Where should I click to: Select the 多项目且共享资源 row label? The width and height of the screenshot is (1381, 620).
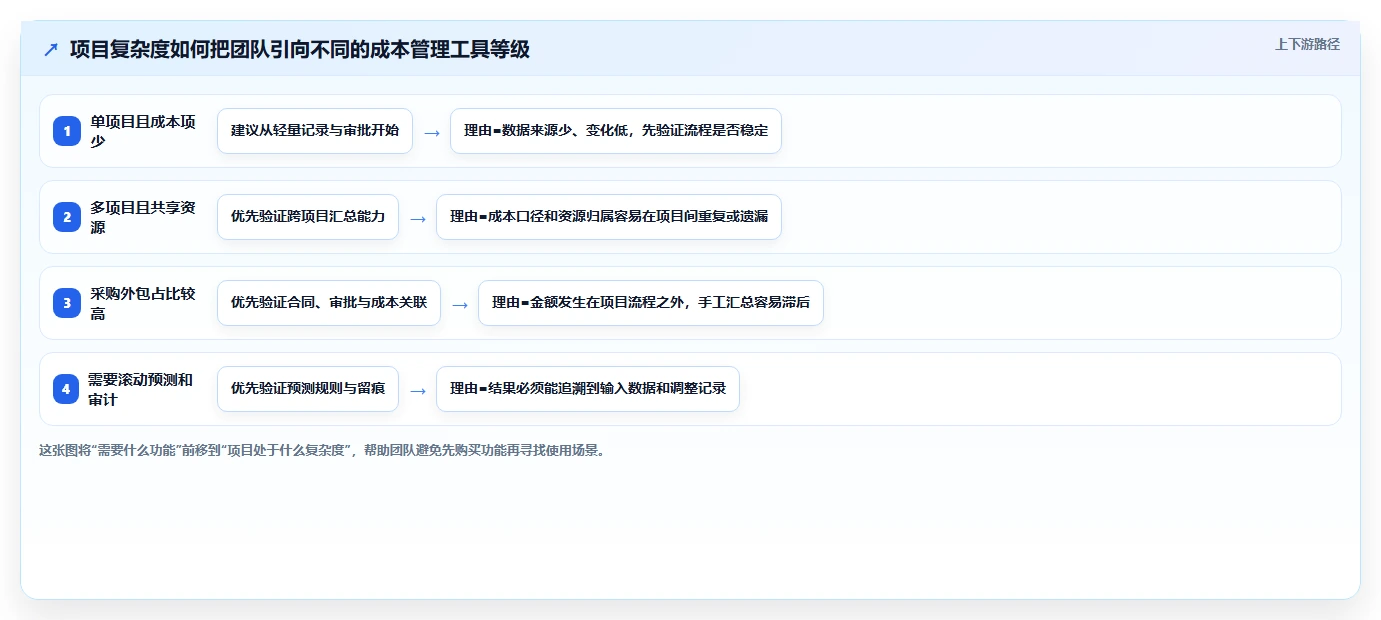pos(143,217)
